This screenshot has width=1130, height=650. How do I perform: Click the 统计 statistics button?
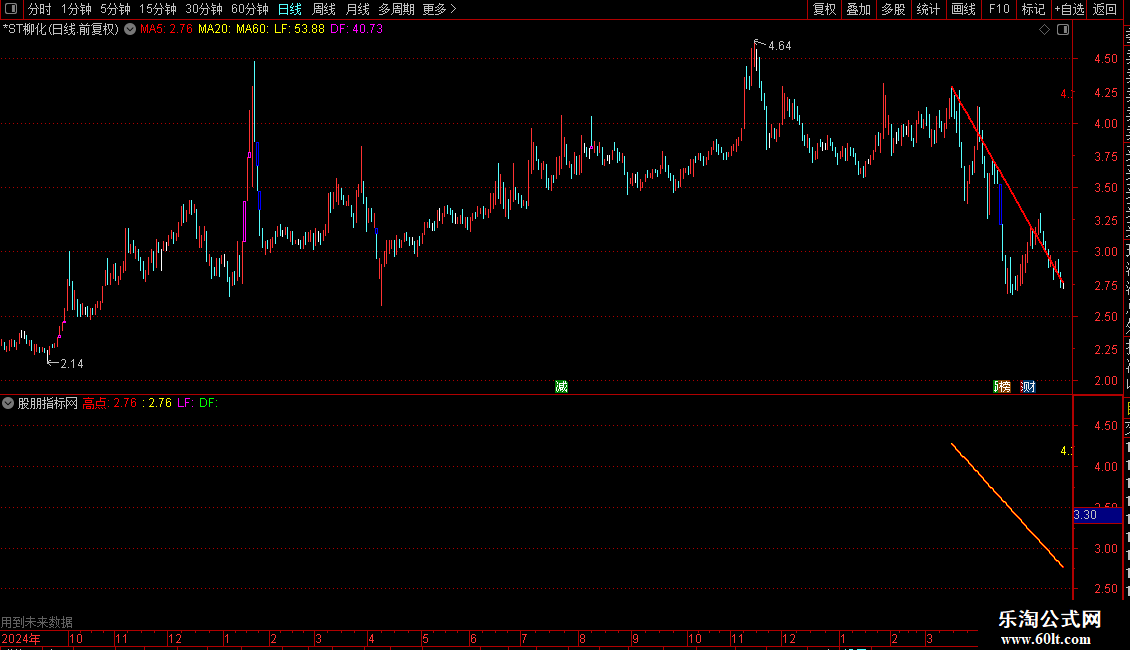tap(927, 9)
